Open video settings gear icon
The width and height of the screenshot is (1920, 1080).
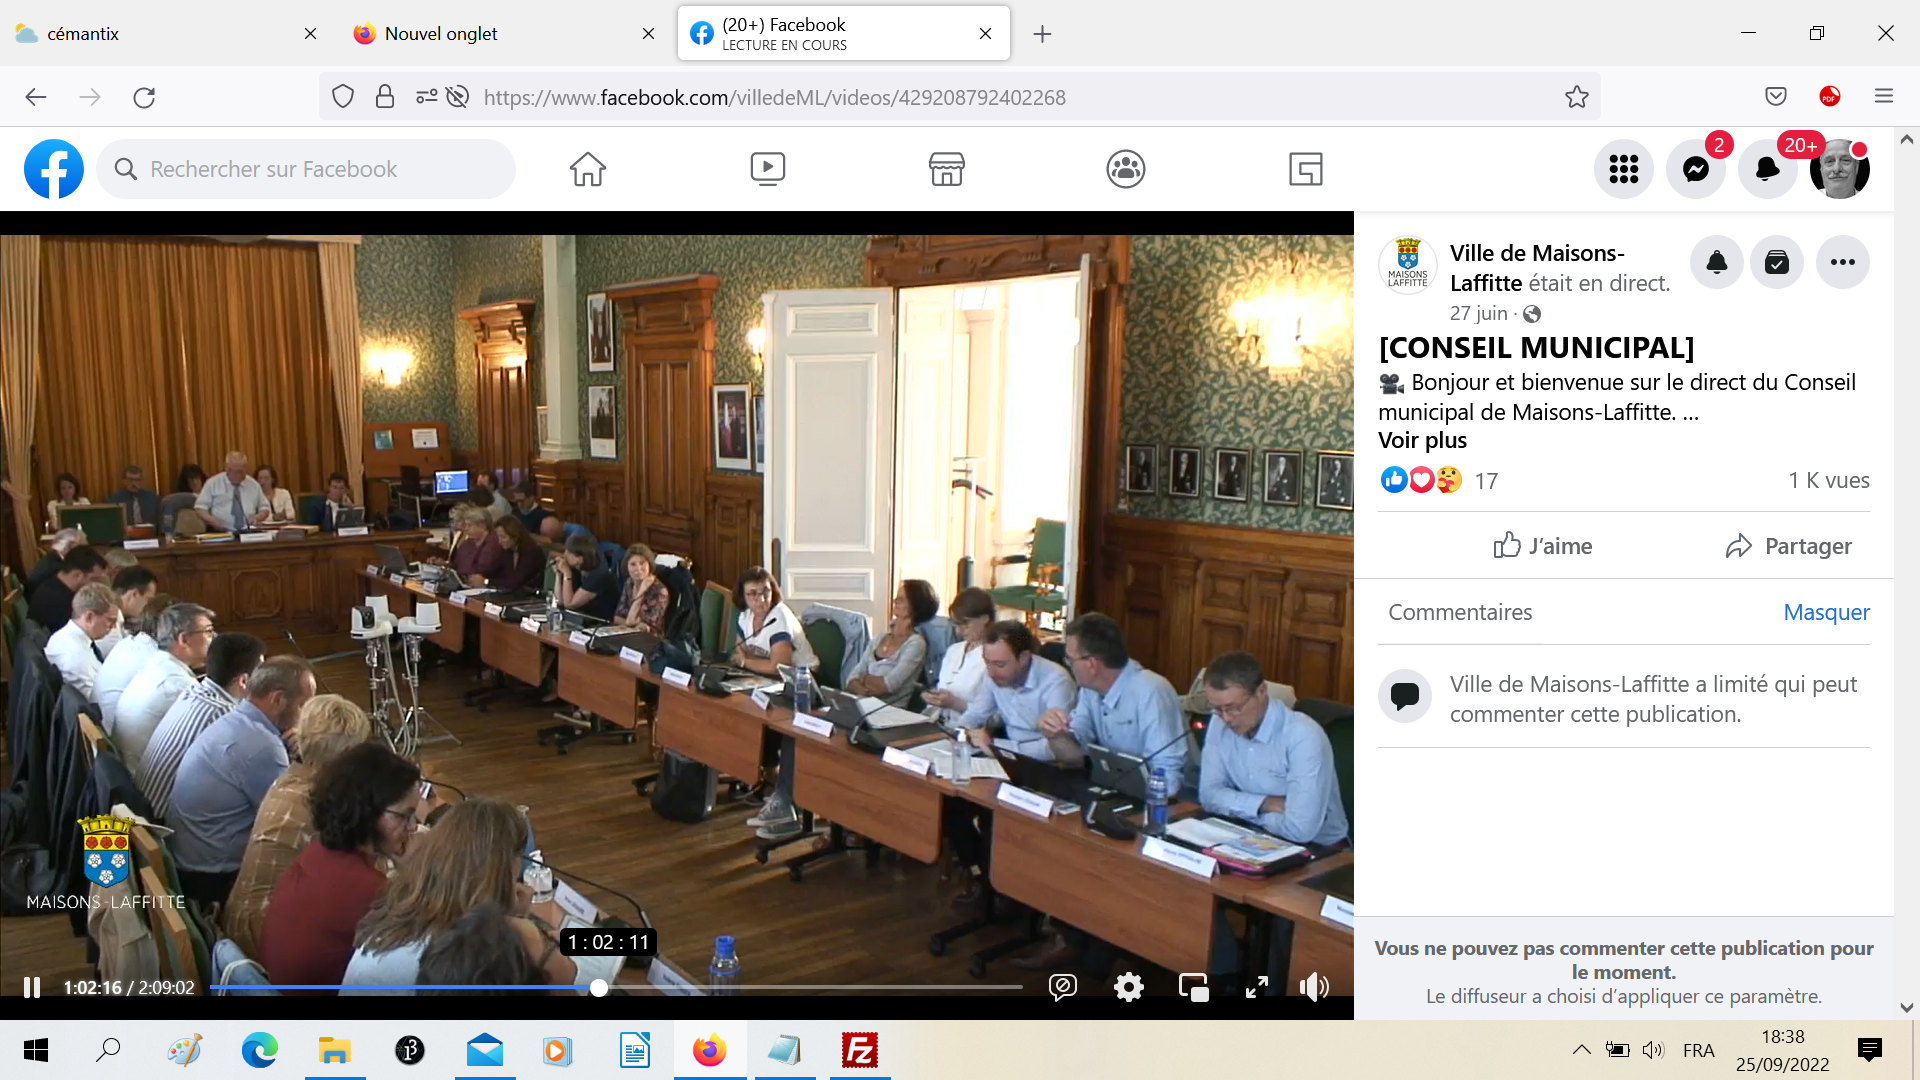[1129, 987]
